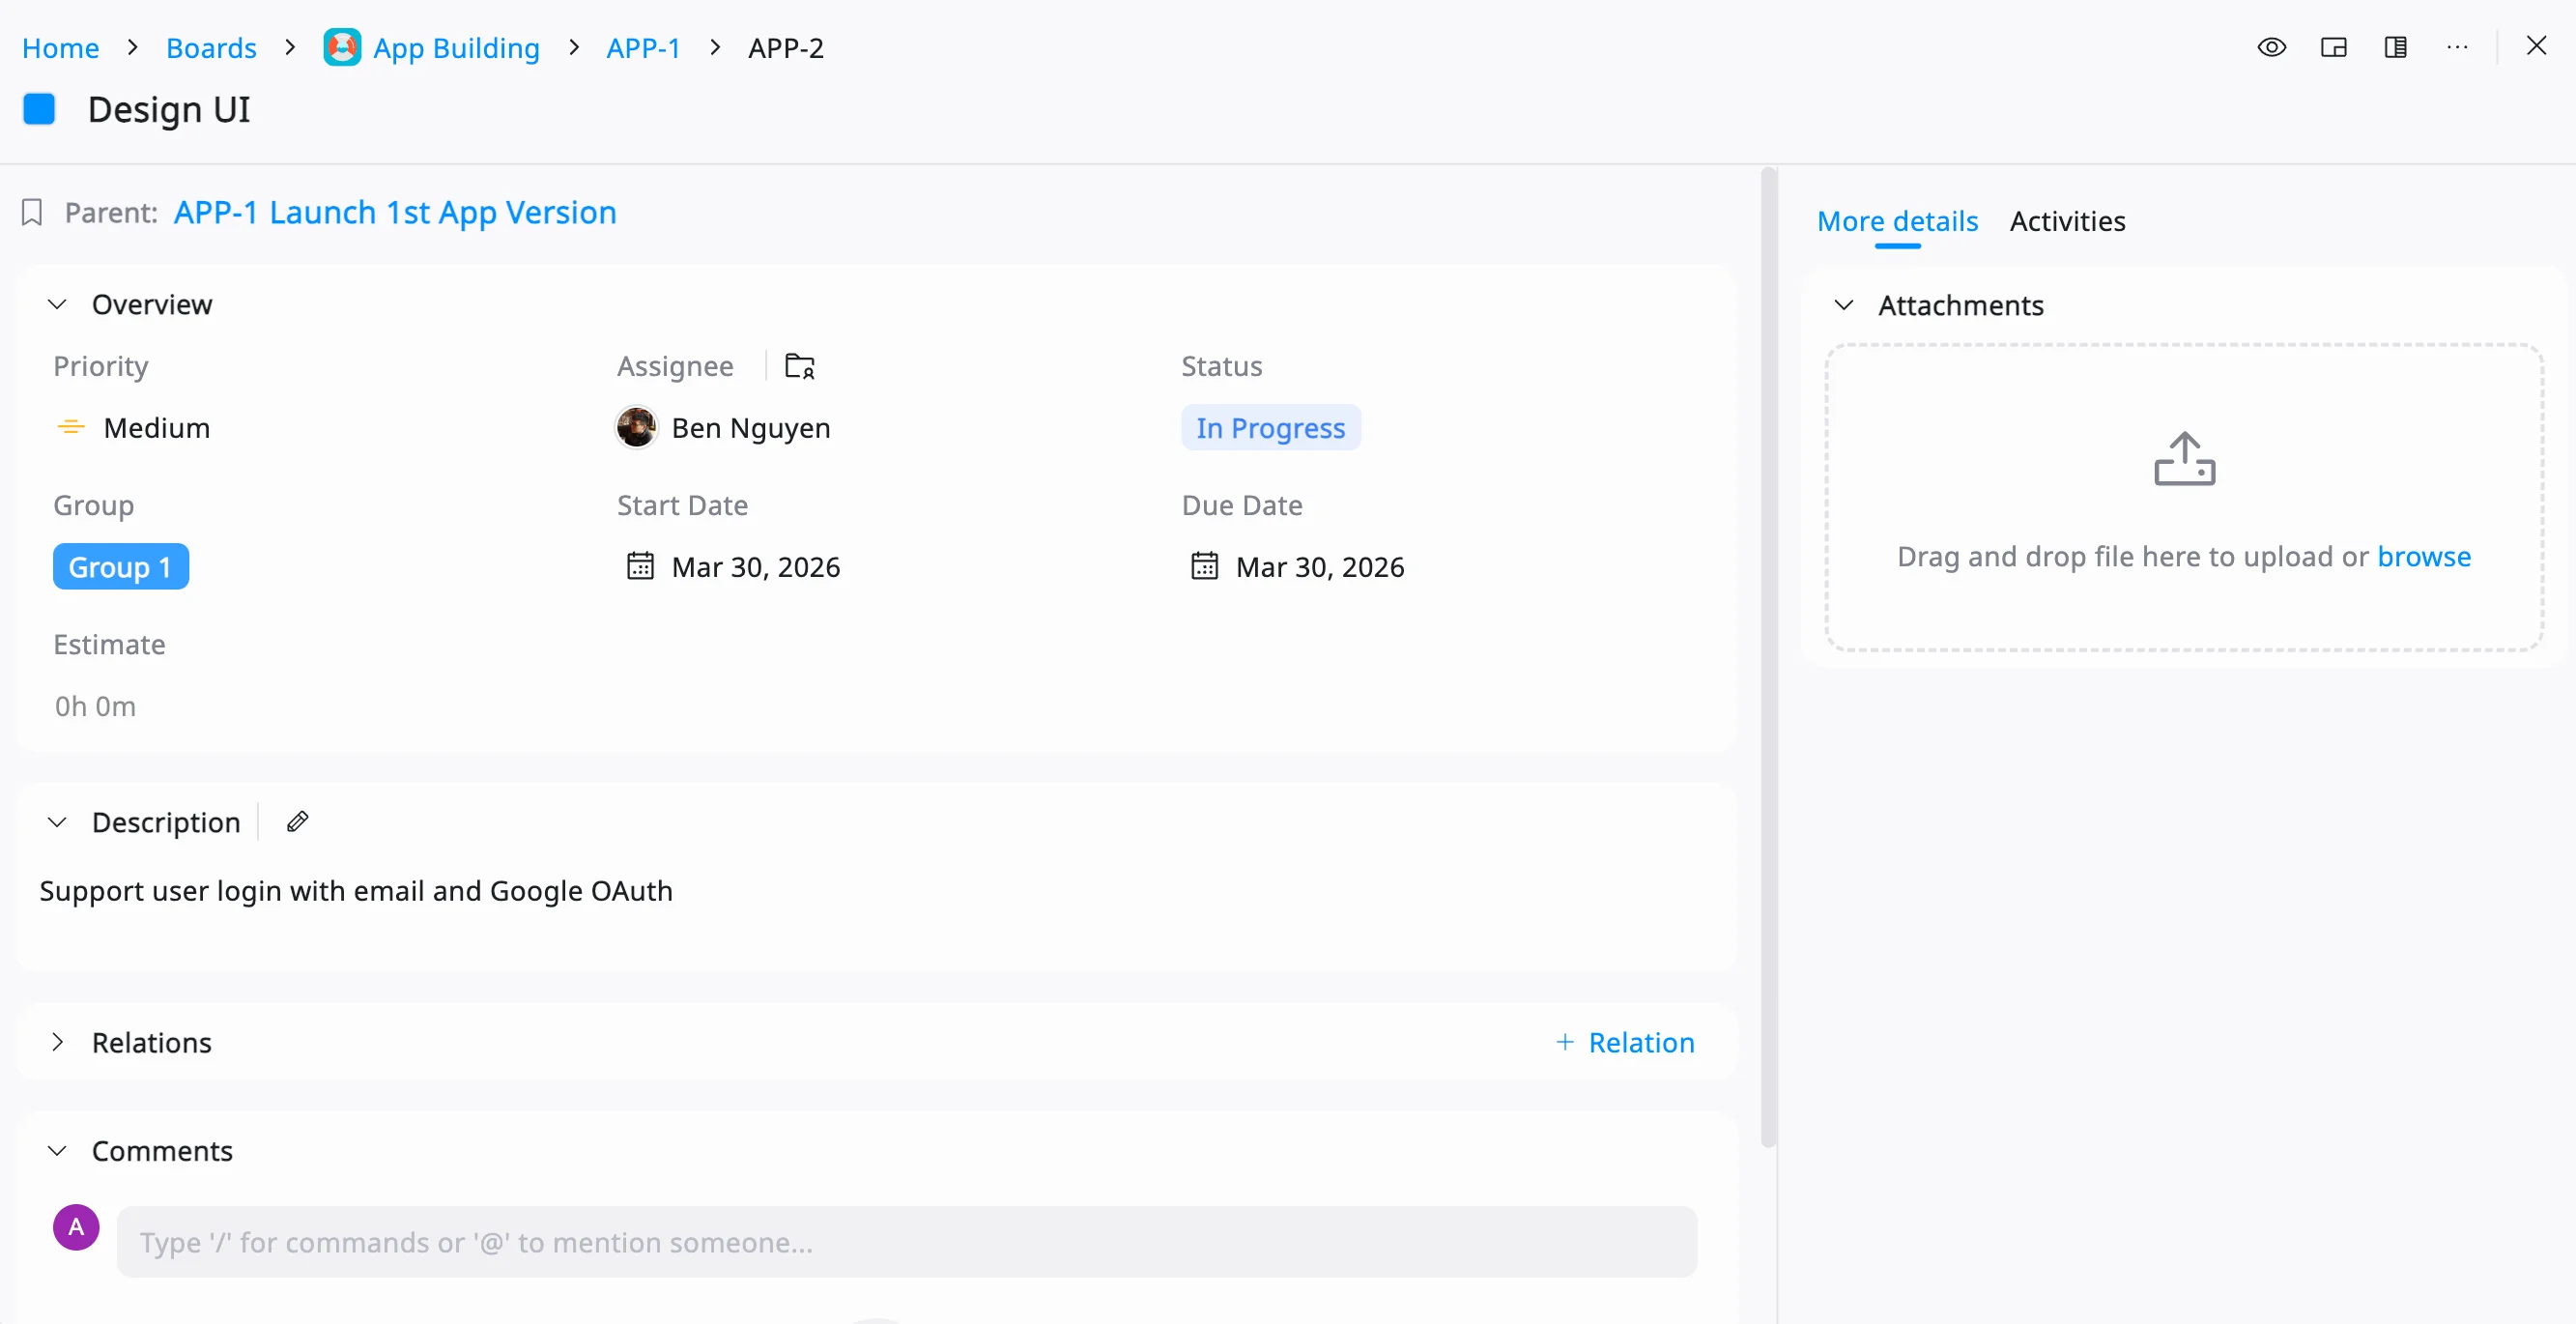Switch to the Activities tab

pos(2067,221)
